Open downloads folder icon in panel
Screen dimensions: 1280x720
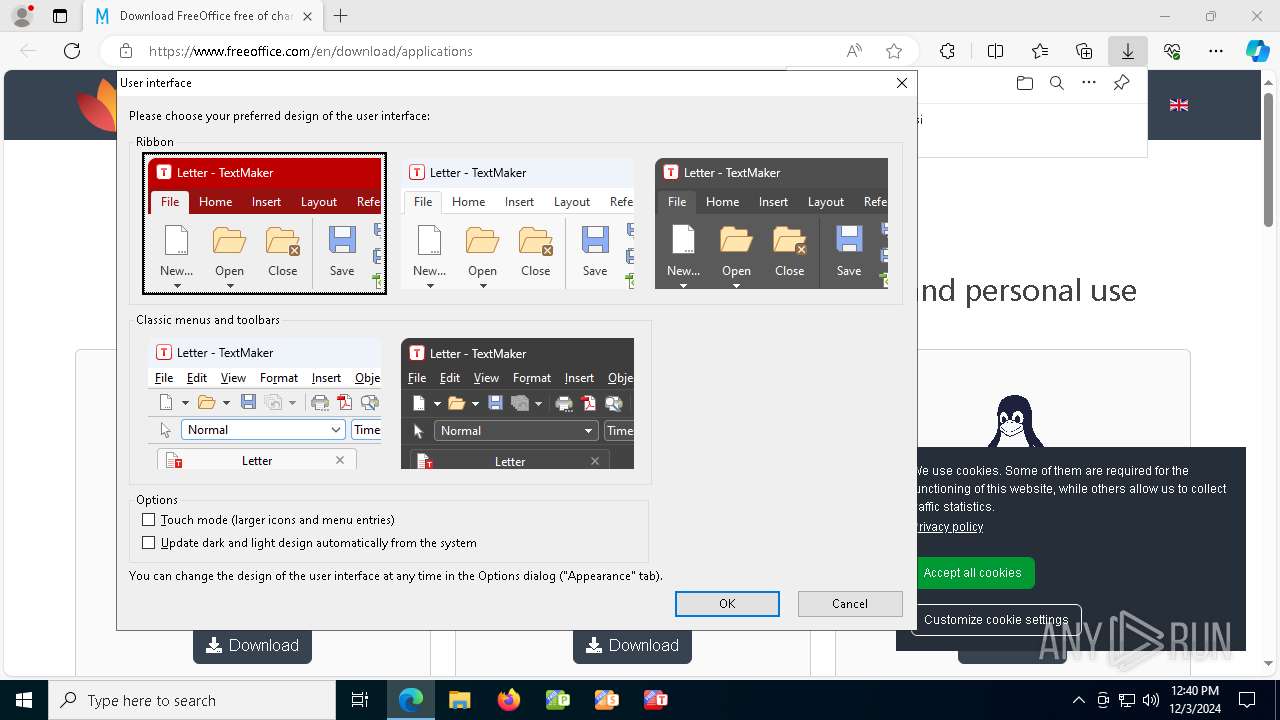(x=1024, y=83)
